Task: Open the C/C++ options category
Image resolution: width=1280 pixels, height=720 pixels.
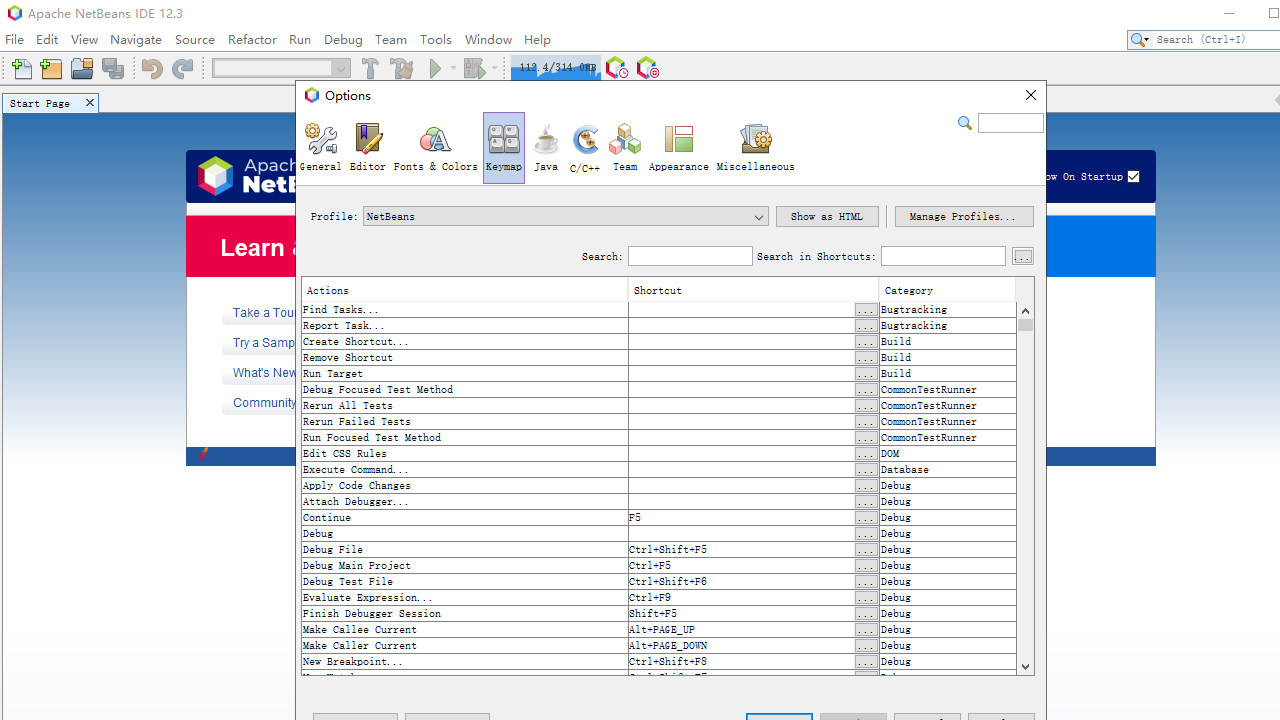Action: 585,148
